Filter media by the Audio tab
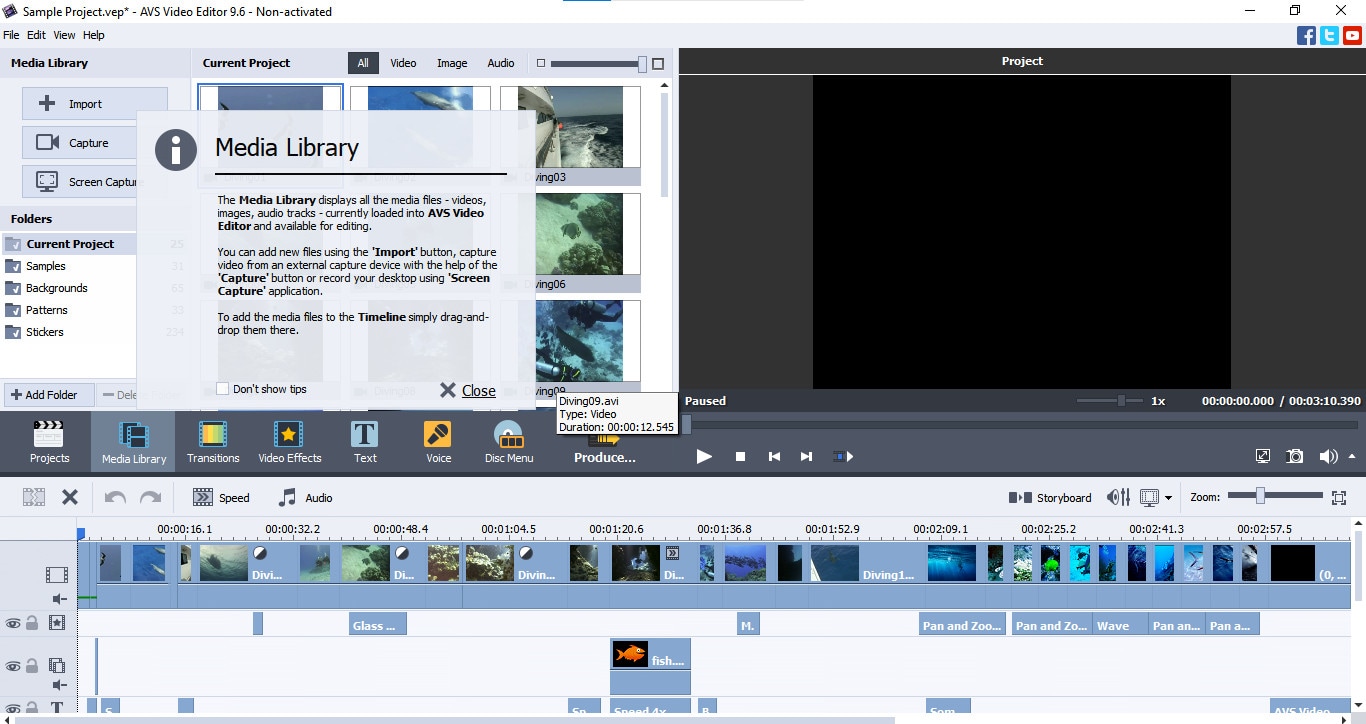 (x=501, y=63)
